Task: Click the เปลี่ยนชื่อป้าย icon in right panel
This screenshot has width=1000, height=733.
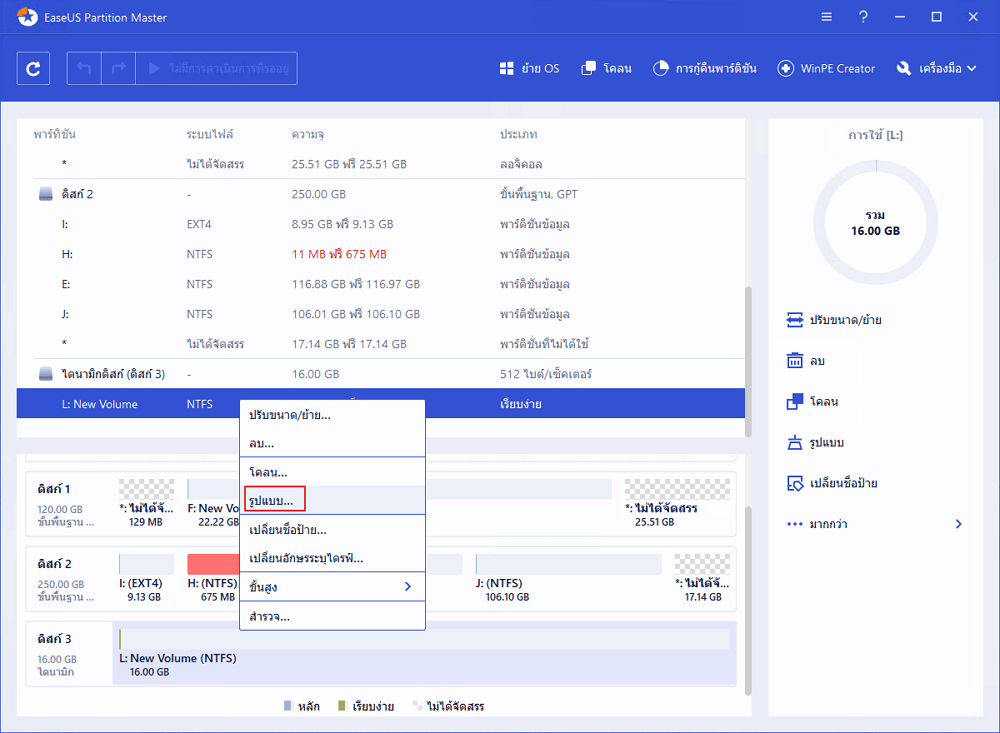Action: tap(795, 483)
